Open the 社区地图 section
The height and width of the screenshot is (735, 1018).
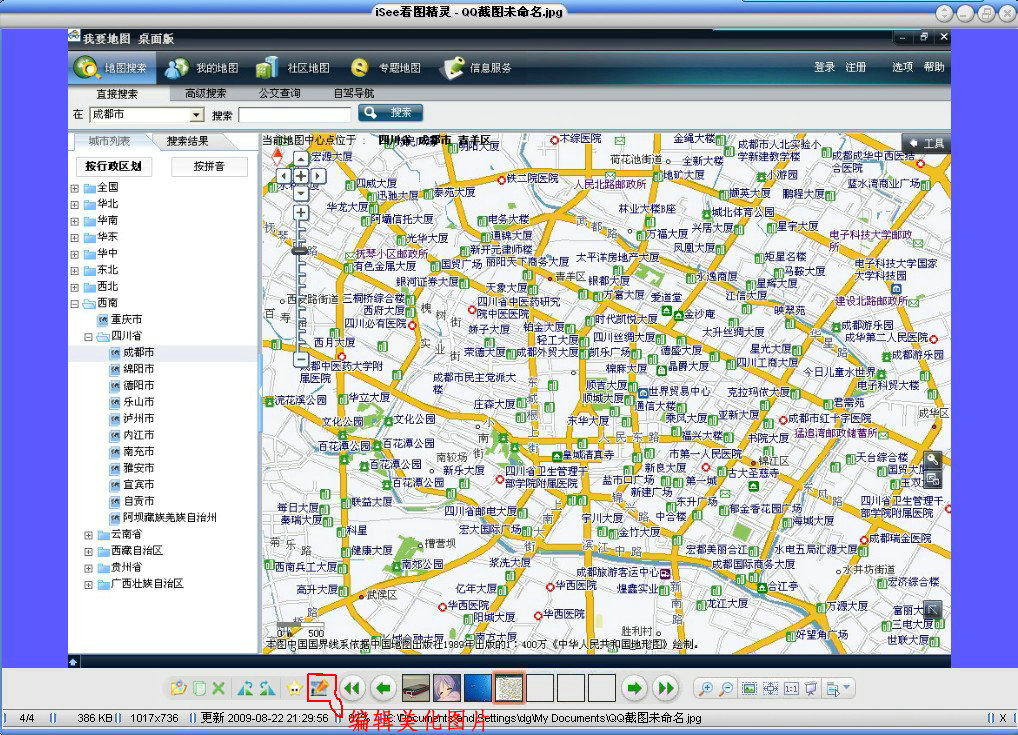pyautogui.click(x=293, y=67)
